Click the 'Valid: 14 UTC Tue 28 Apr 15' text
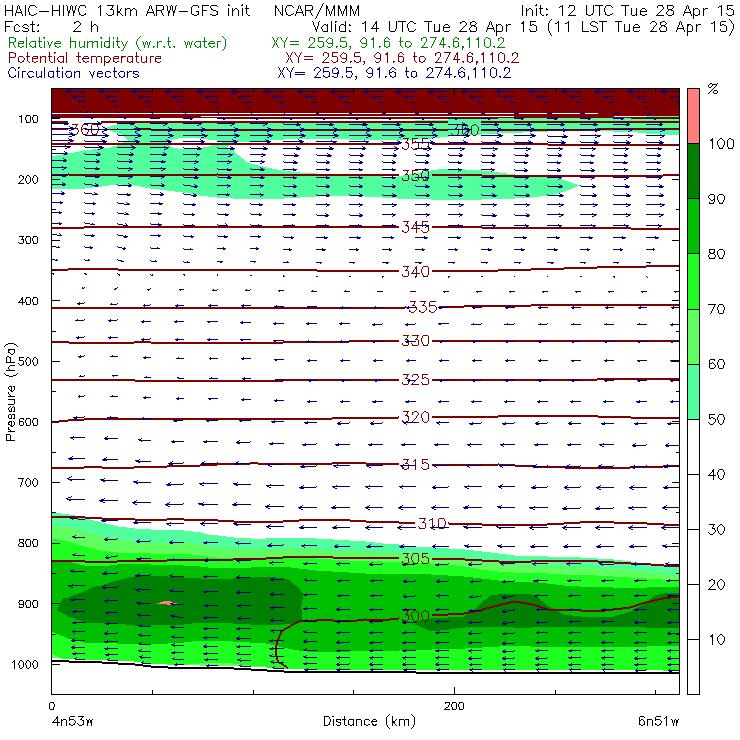The height and width of the screenshot is (740, 740). [424, 27]
